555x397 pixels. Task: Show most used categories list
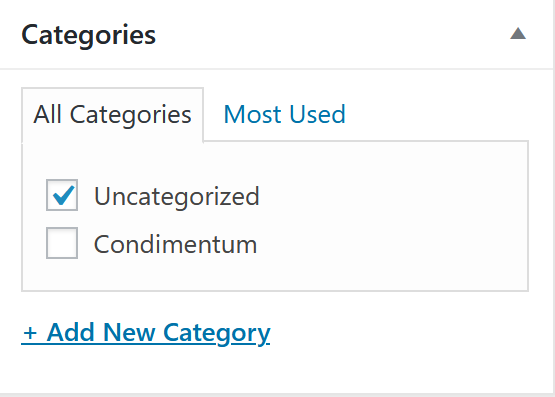pos(285,114)
